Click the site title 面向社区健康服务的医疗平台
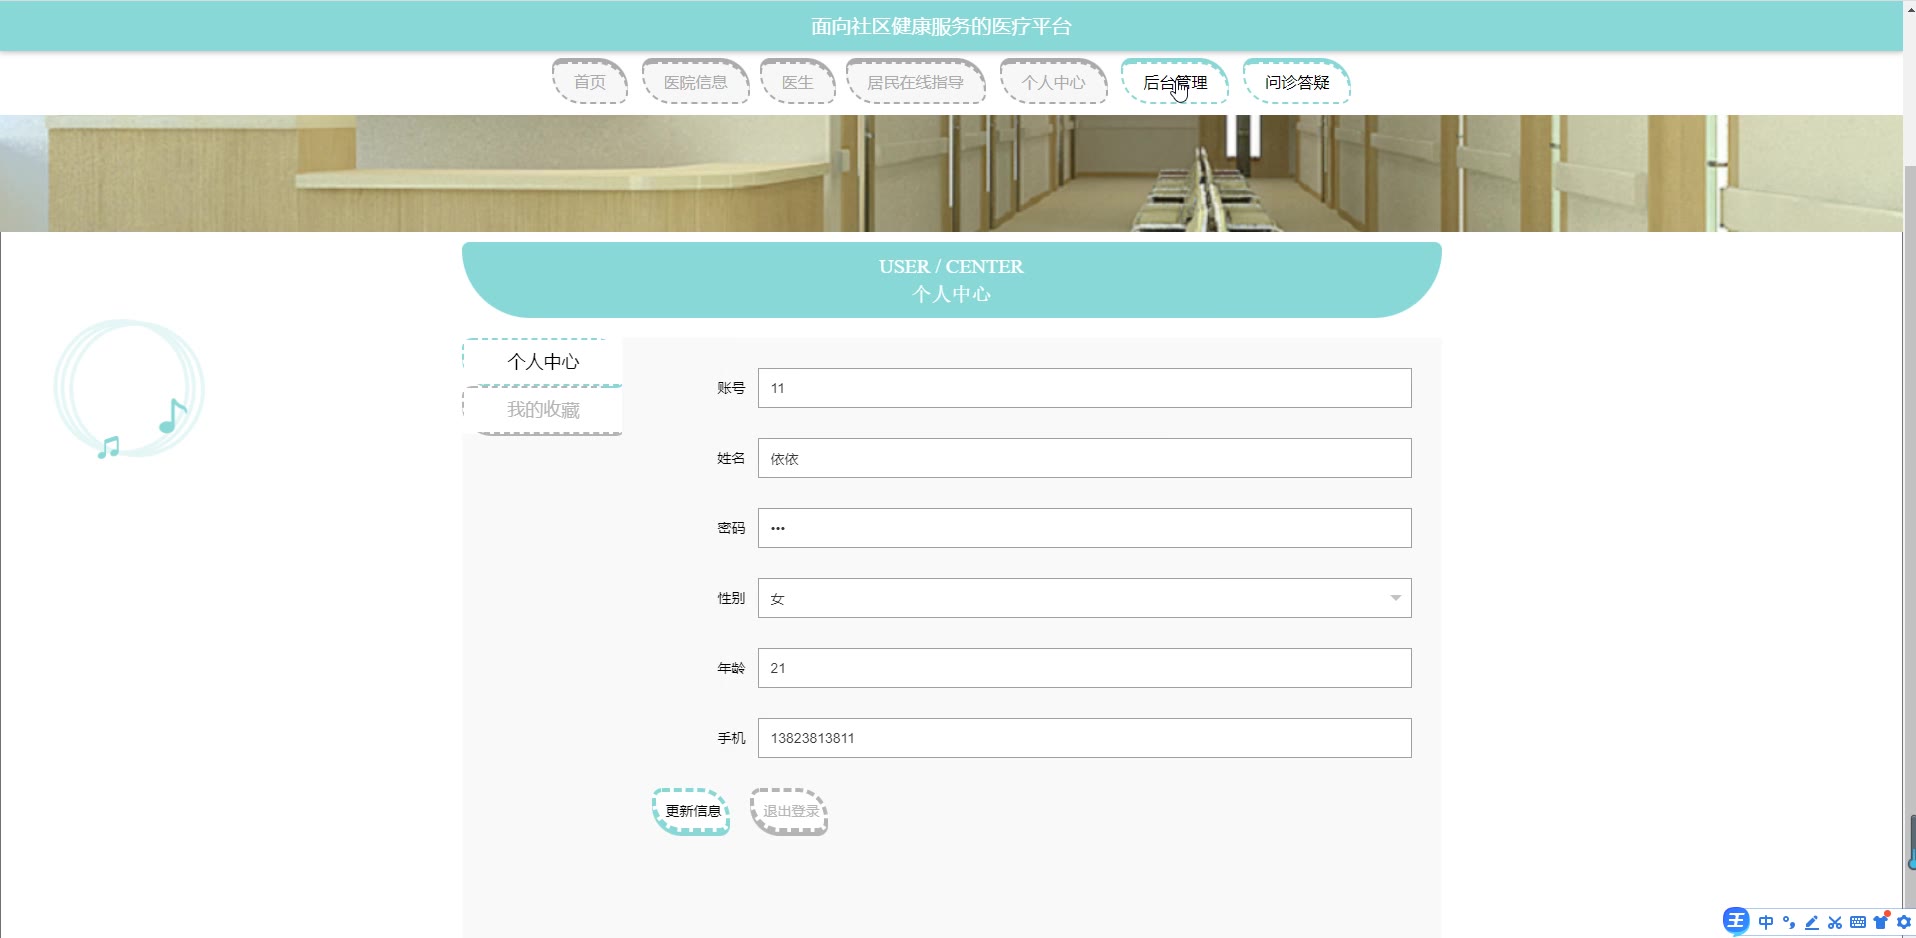The image size is (1916, 938). click(941, 26)
